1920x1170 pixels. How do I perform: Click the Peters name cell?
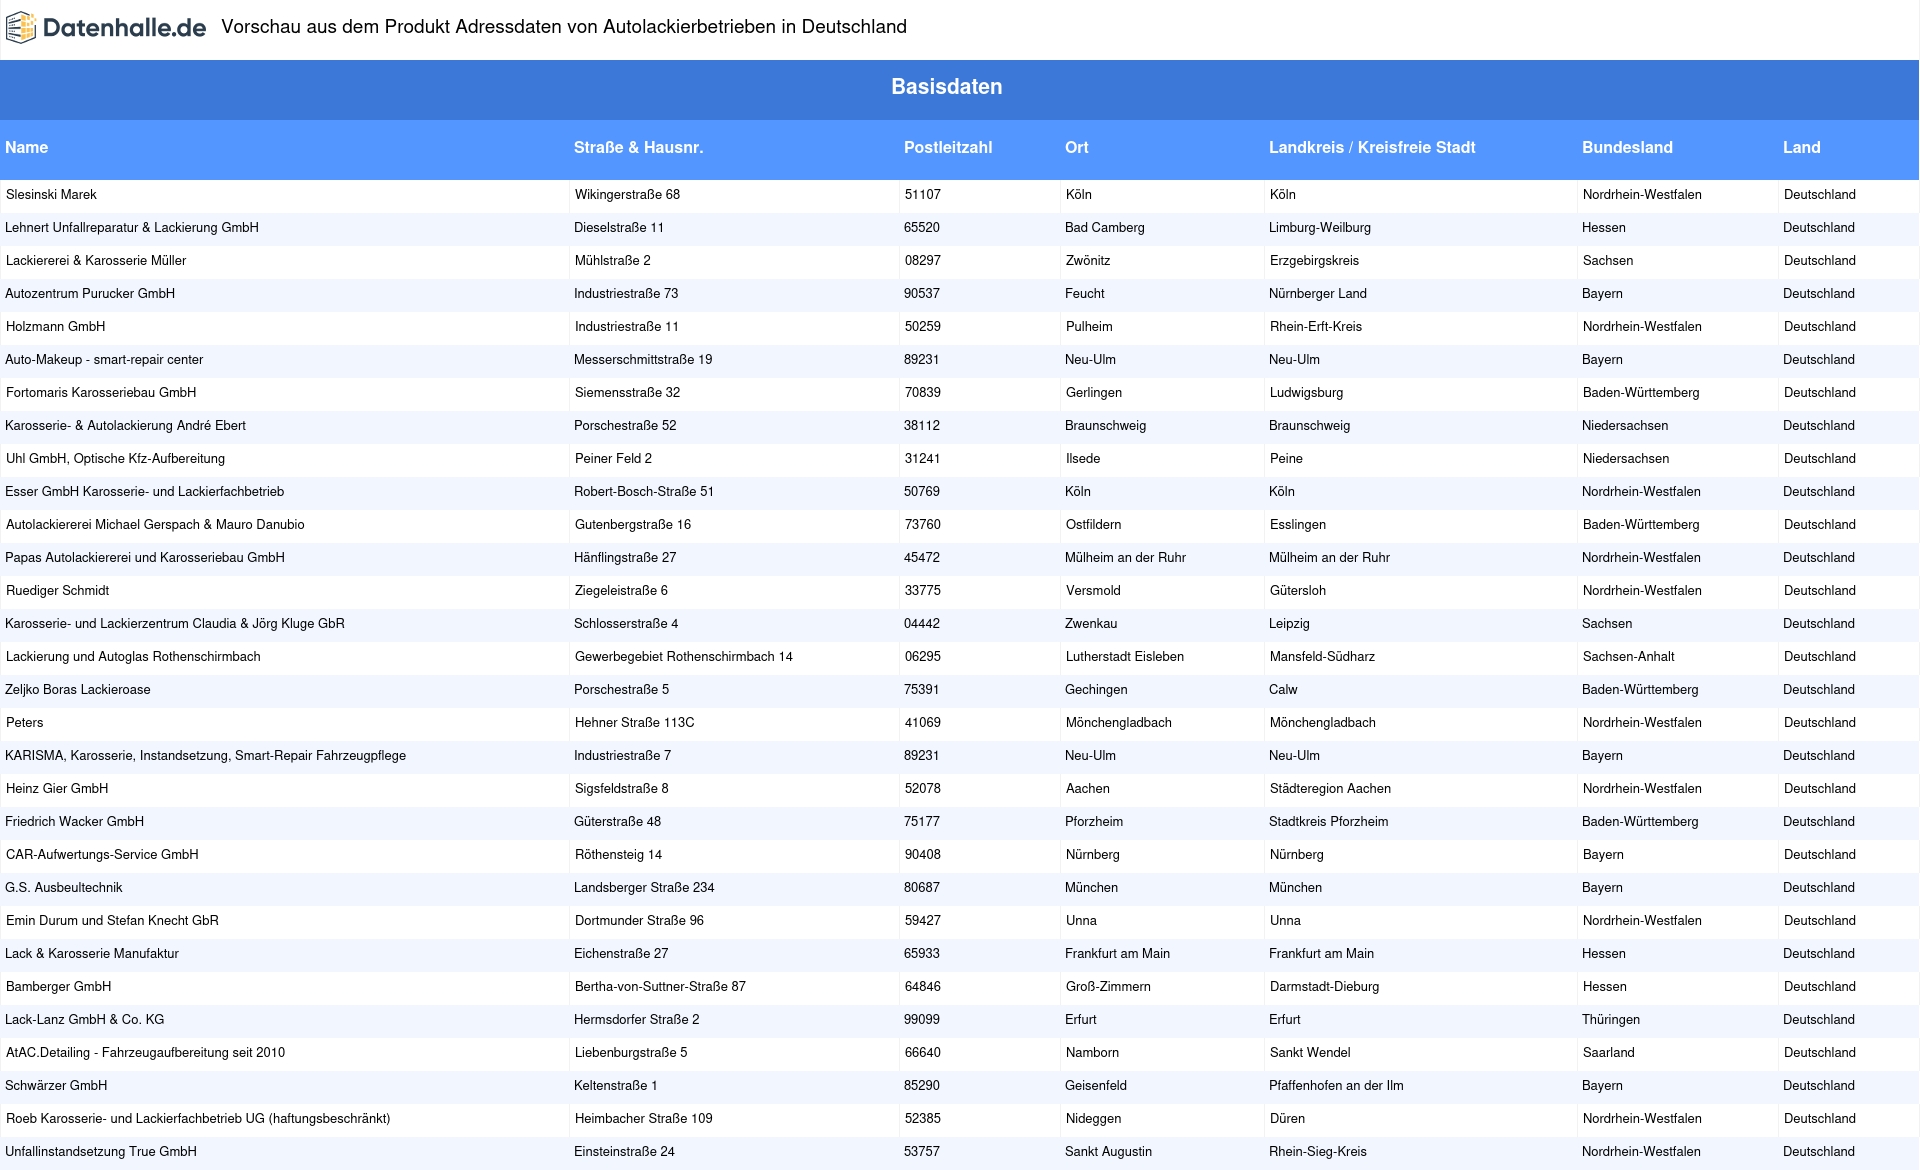(25, 723)
